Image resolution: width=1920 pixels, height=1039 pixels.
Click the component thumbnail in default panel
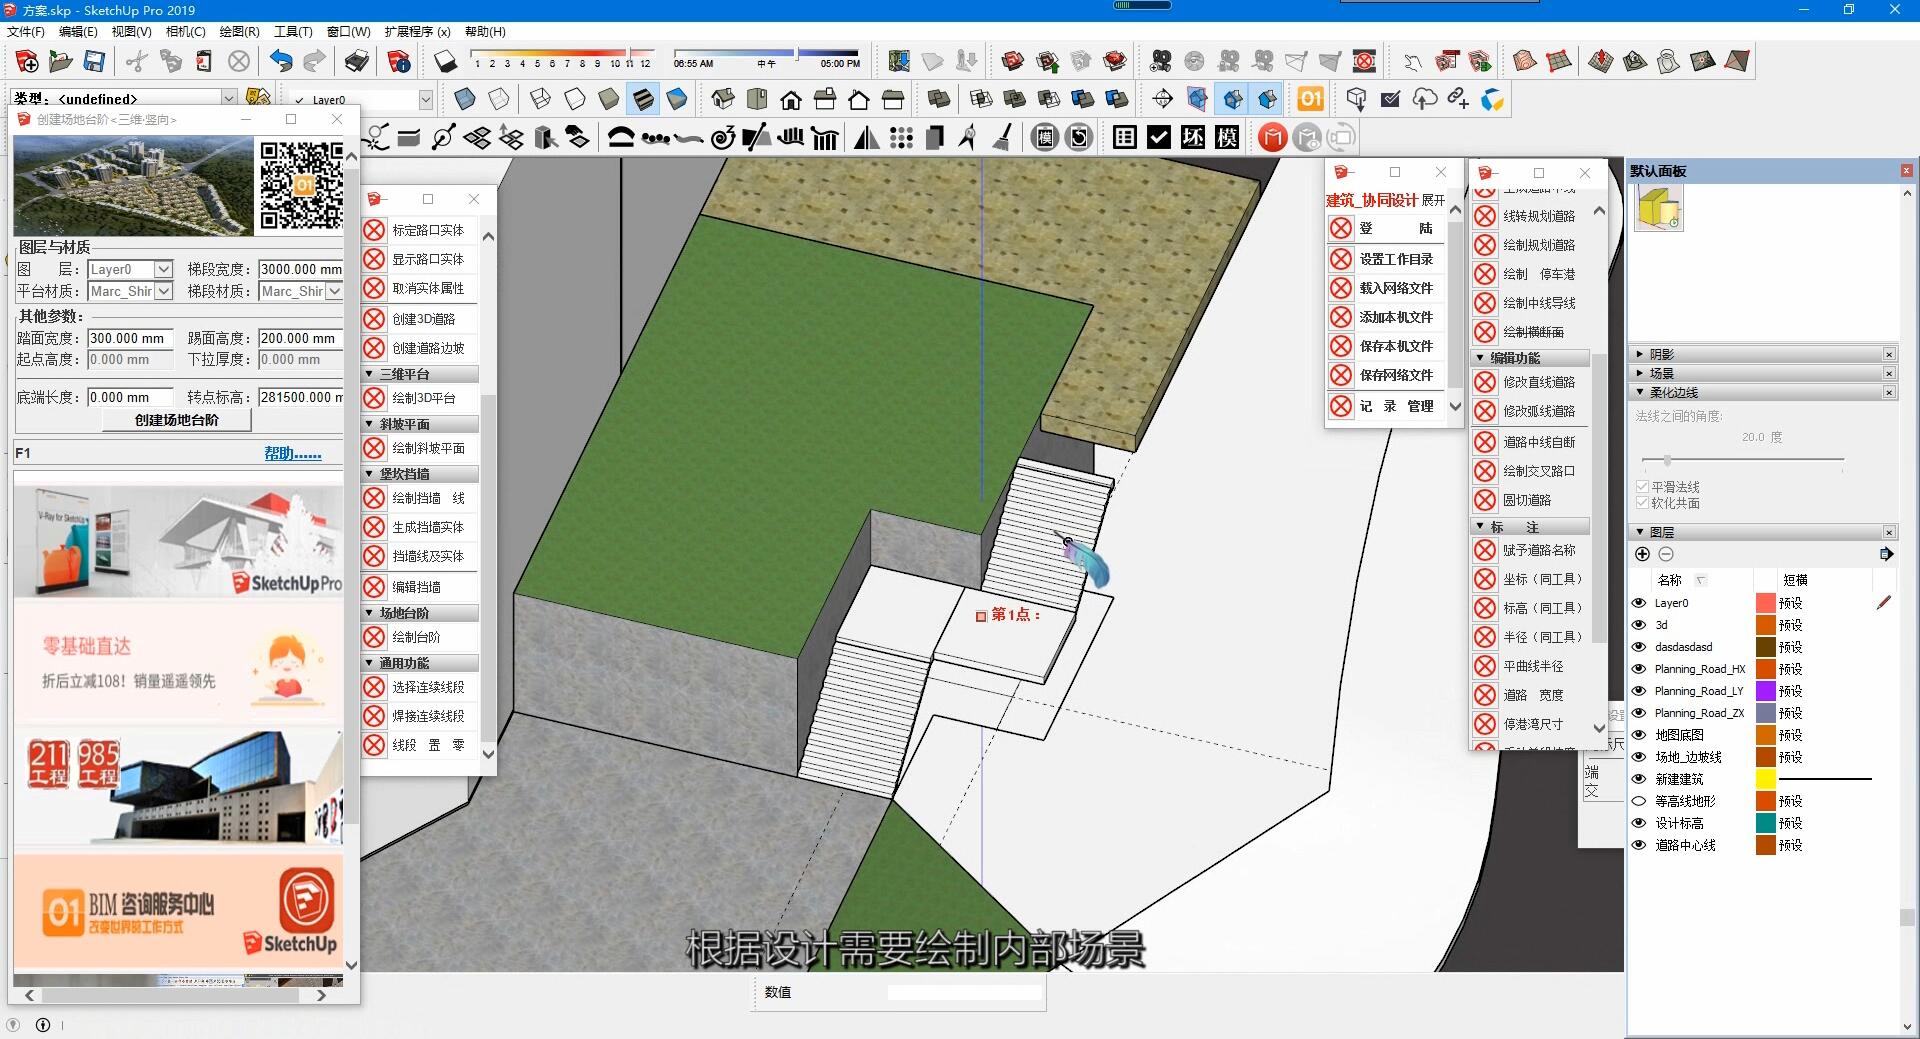[x=1659, y=208]
